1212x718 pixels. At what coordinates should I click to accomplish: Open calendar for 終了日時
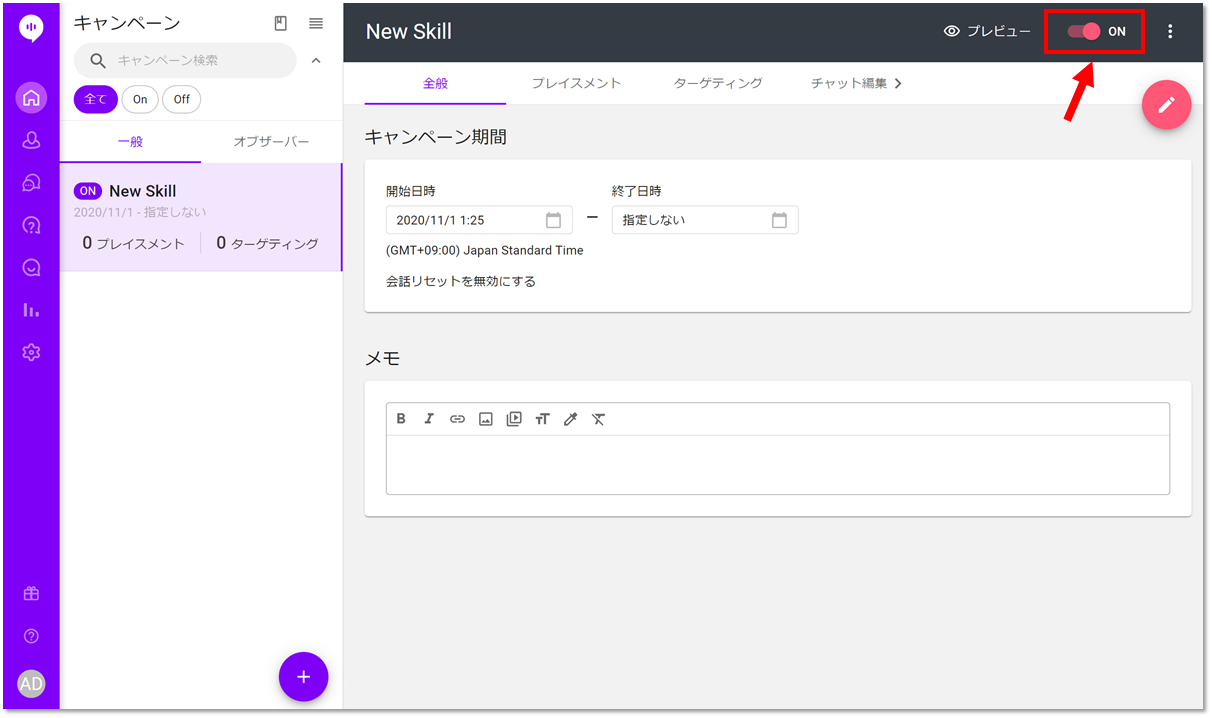coord(779,220)
